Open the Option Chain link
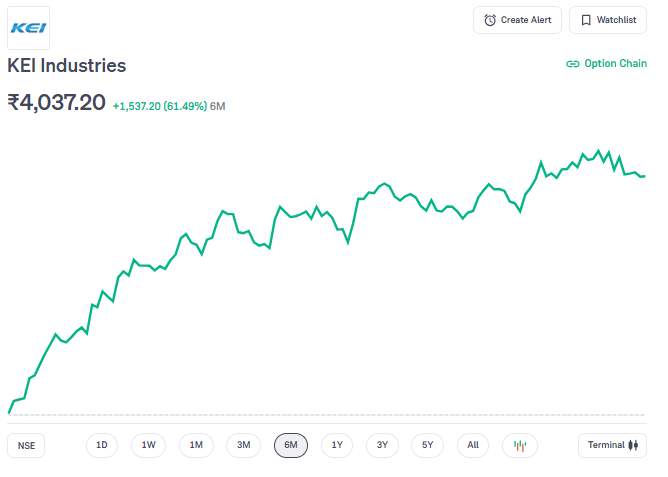Screen dimensions: 668x477 pyautogui.click(x=607, y=64)
